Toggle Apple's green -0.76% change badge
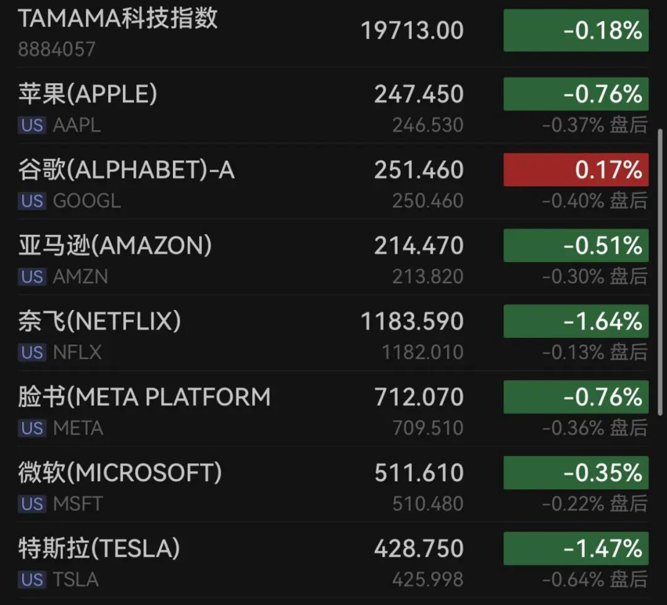The image size is (667, 605). tap(575, 95)
